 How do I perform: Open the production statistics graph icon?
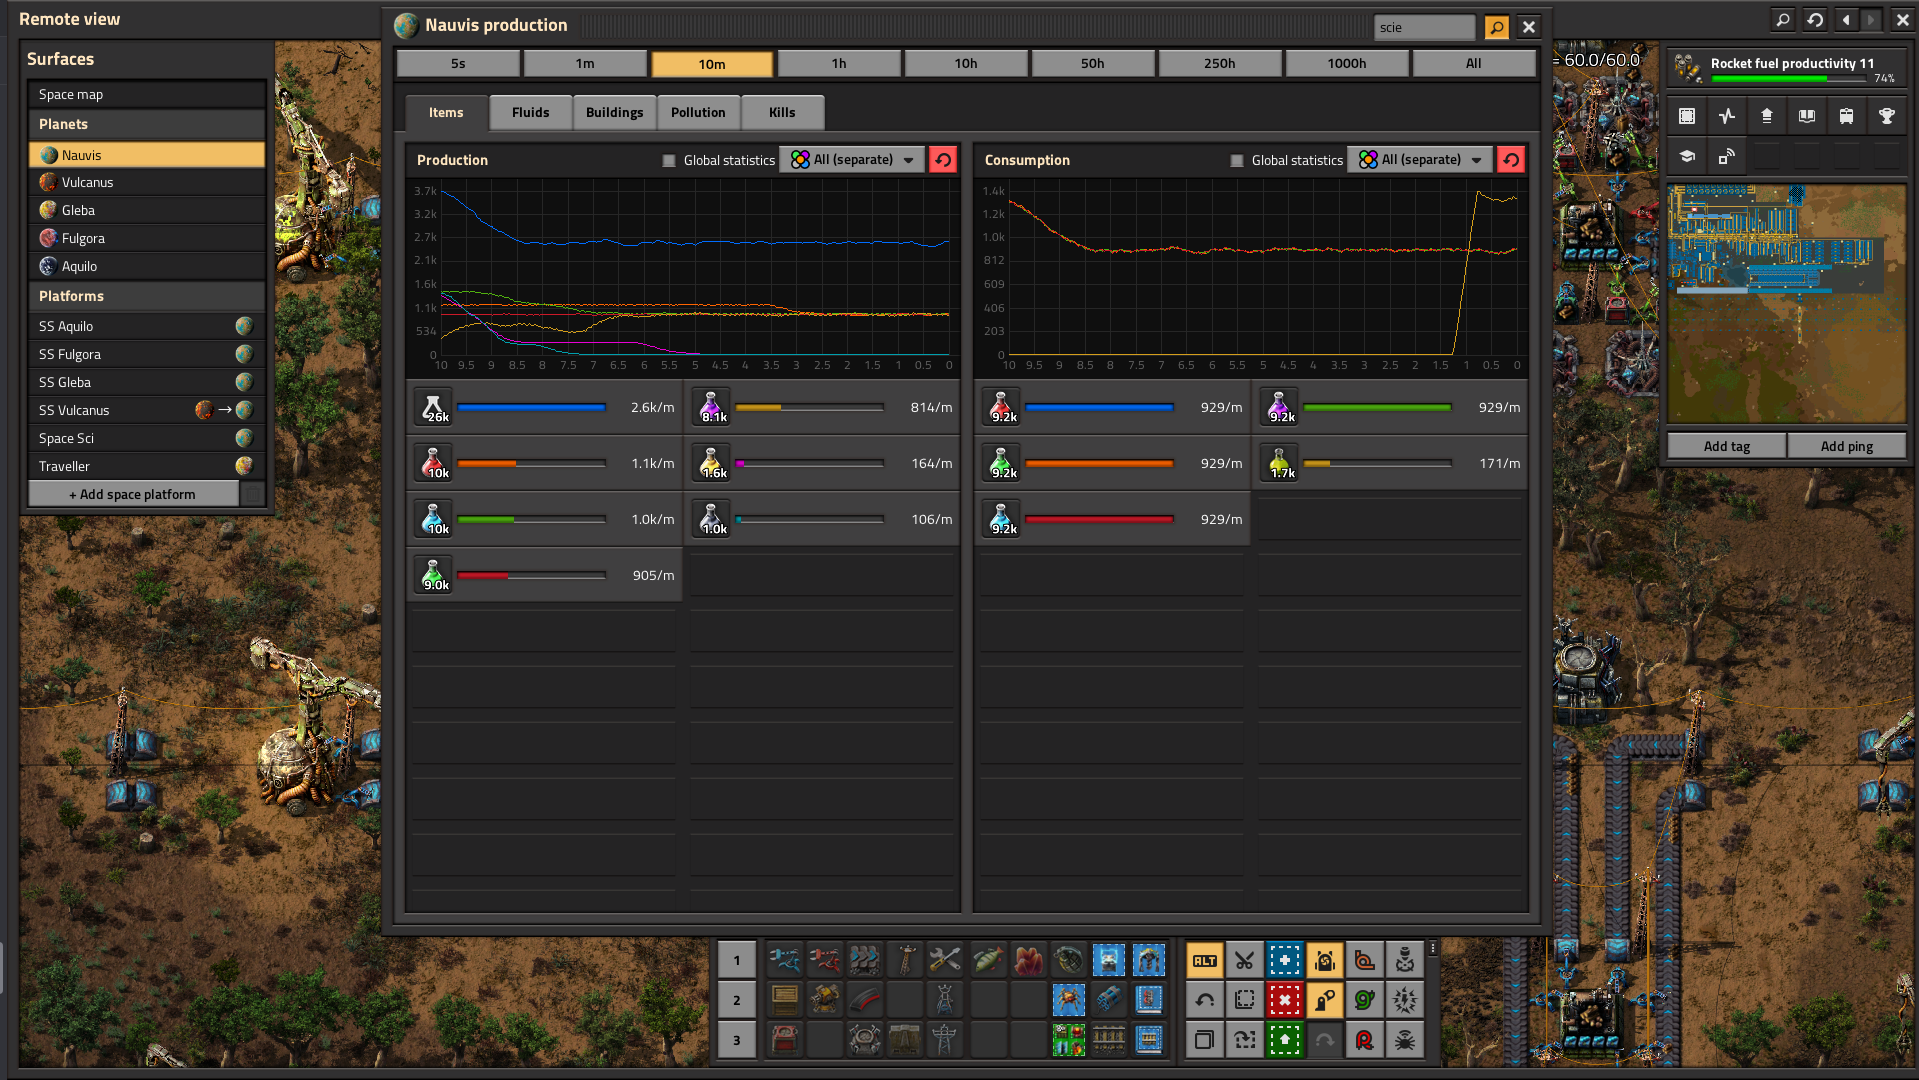click(1727, 116)
